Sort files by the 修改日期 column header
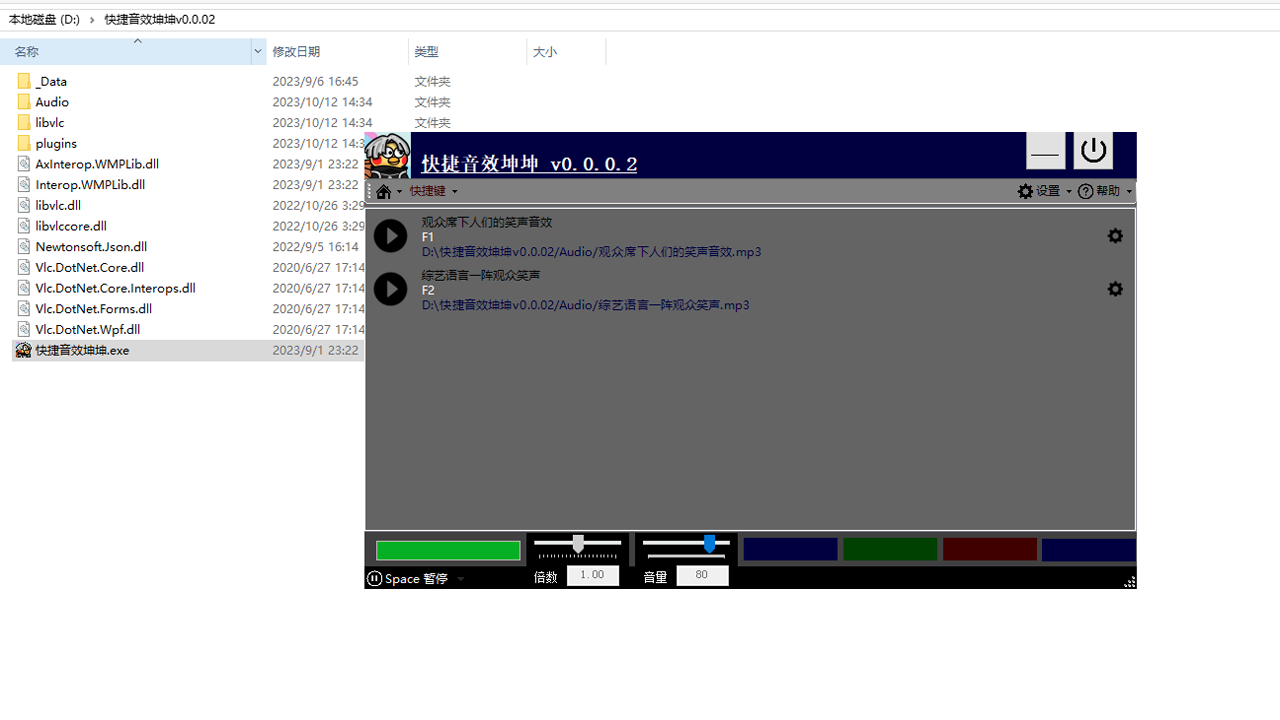The image size is (1280, 720). [297, 51]
